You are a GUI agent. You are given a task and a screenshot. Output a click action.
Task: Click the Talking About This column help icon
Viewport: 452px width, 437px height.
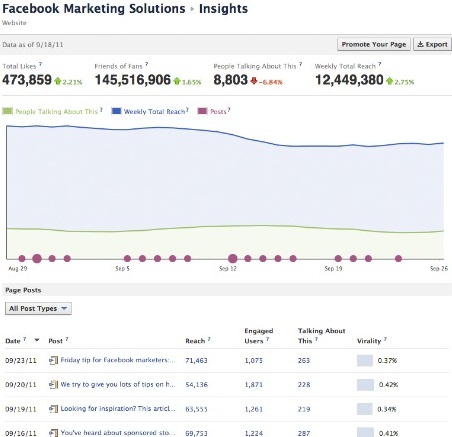point(316,339)
